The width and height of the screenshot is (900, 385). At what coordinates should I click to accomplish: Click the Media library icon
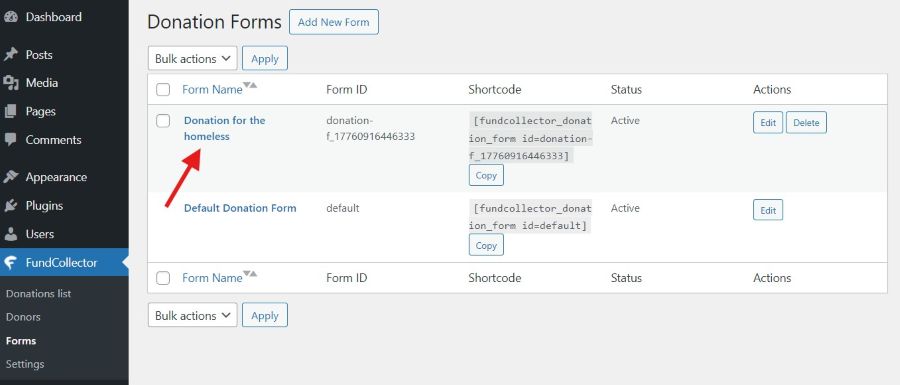(x=10, y=83)
